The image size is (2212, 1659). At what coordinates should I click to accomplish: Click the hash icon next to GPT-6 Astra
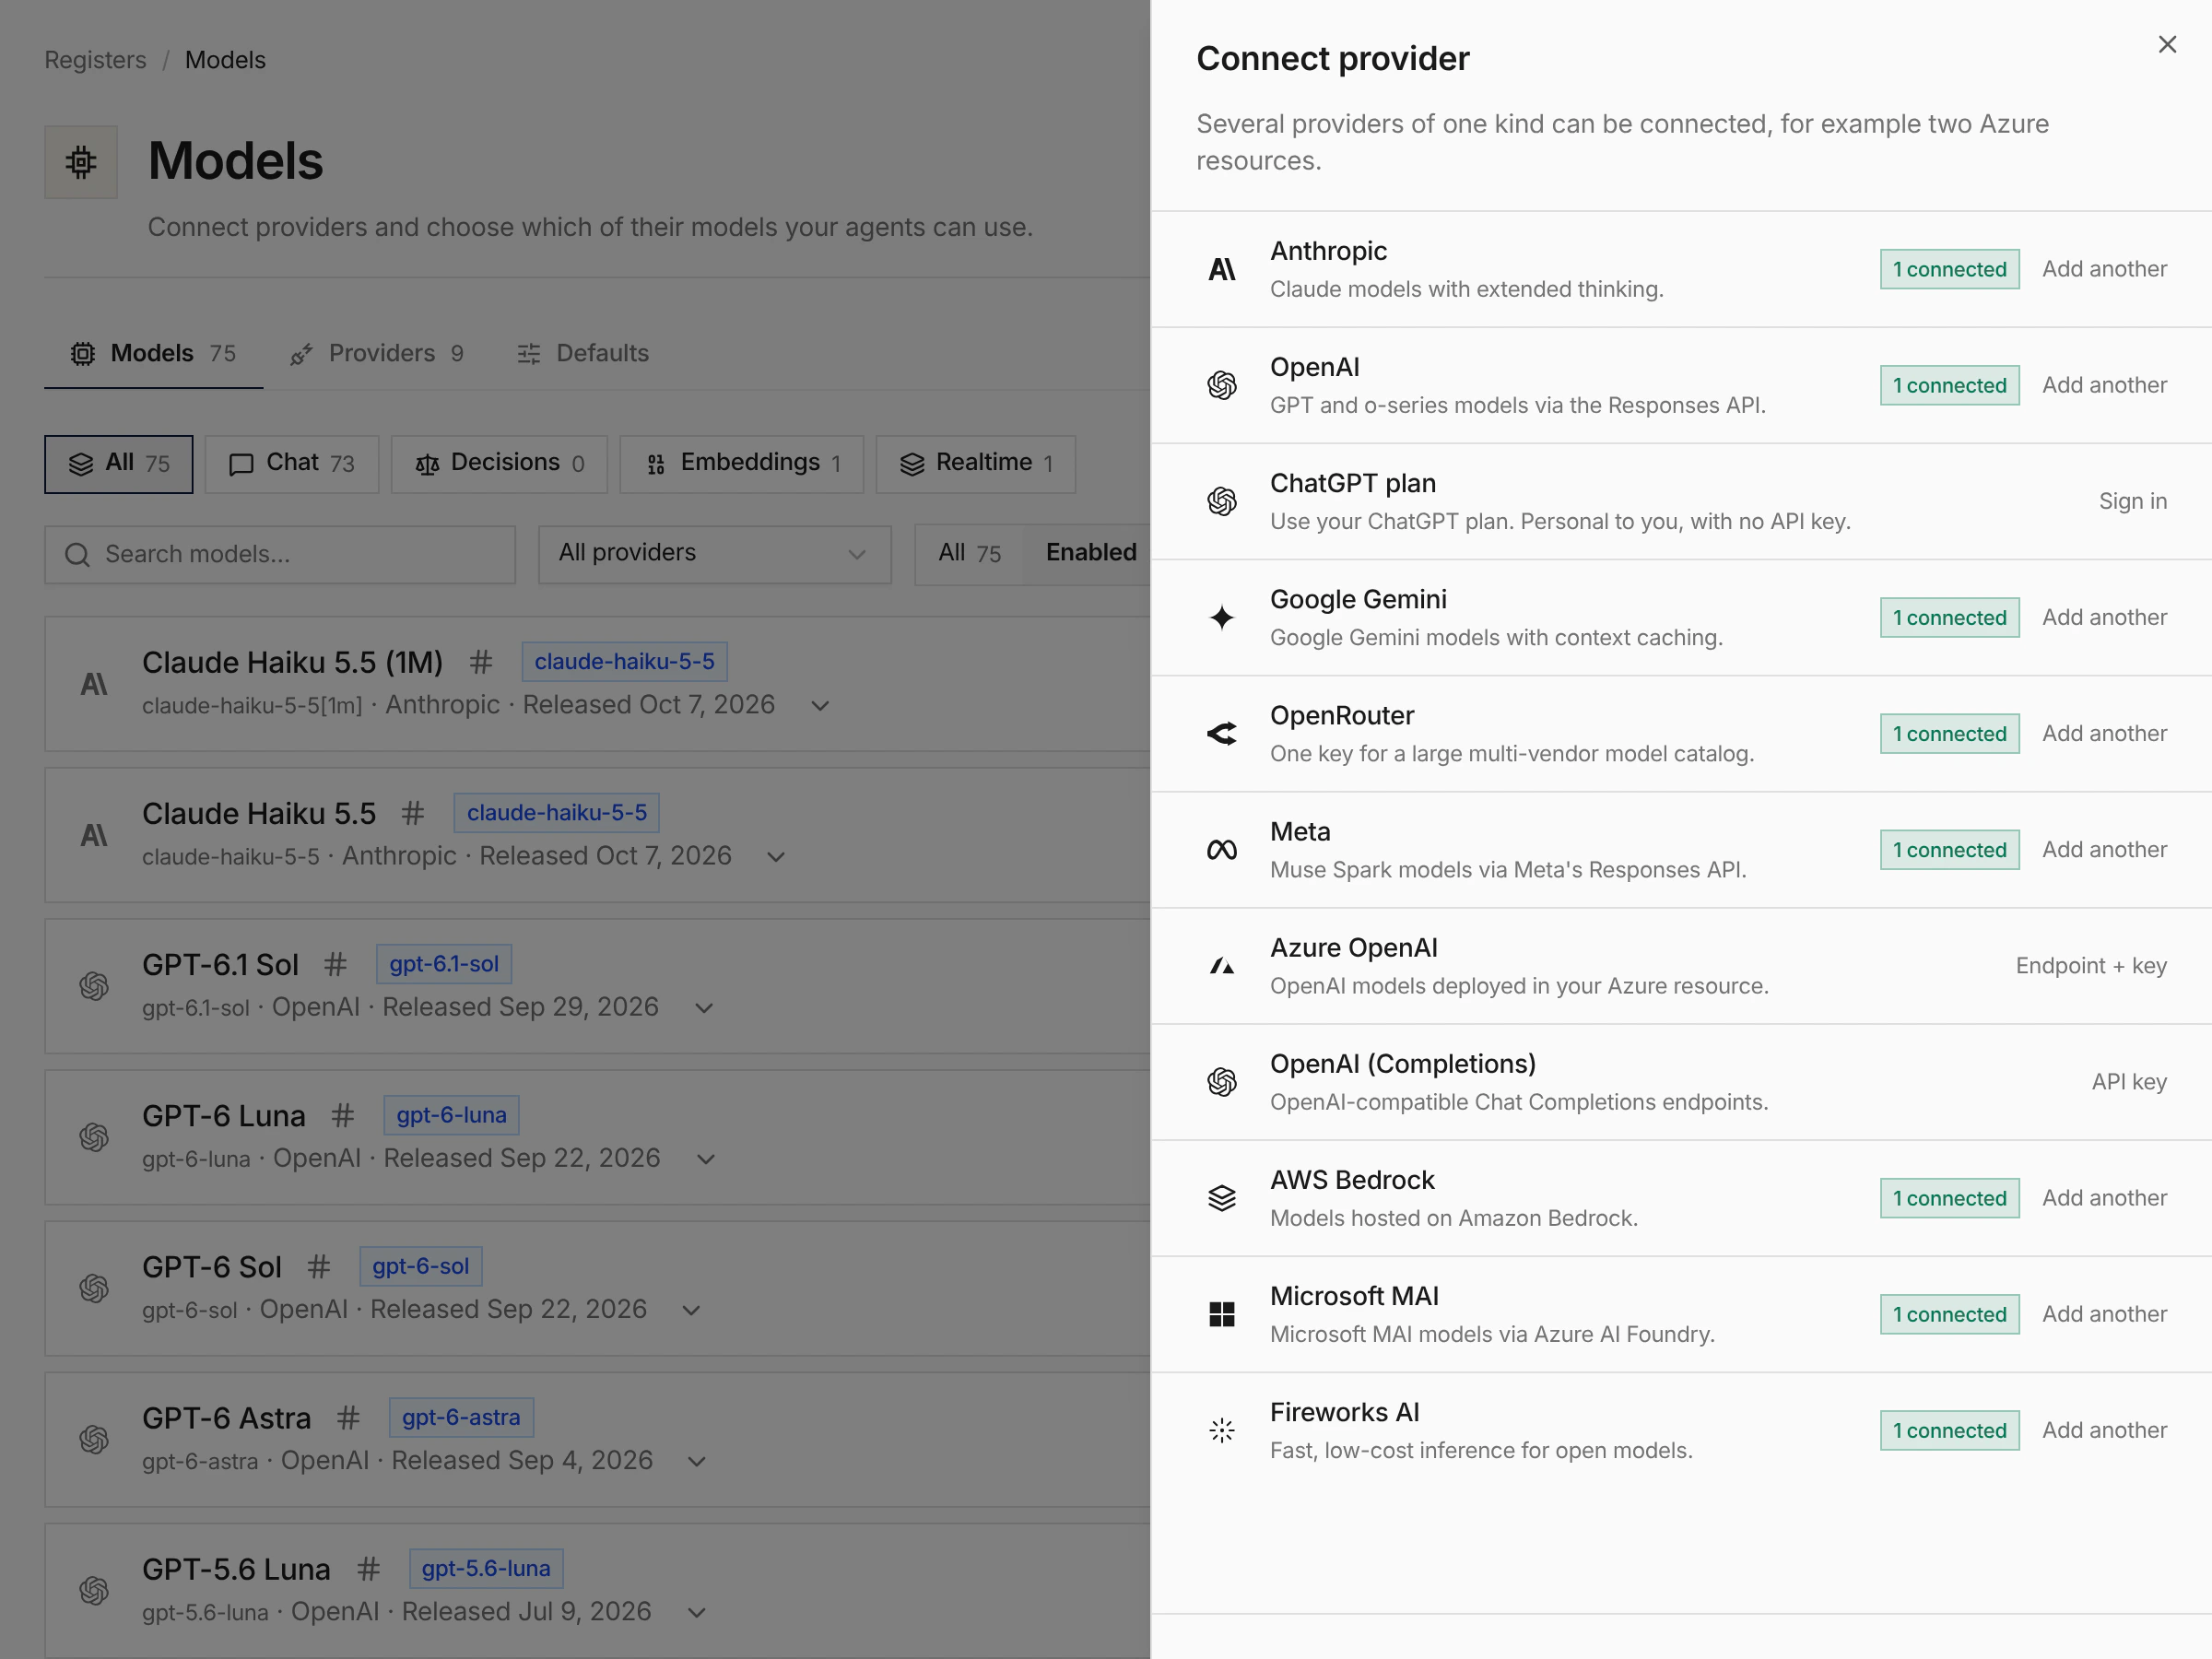(x=347, y=1417)
